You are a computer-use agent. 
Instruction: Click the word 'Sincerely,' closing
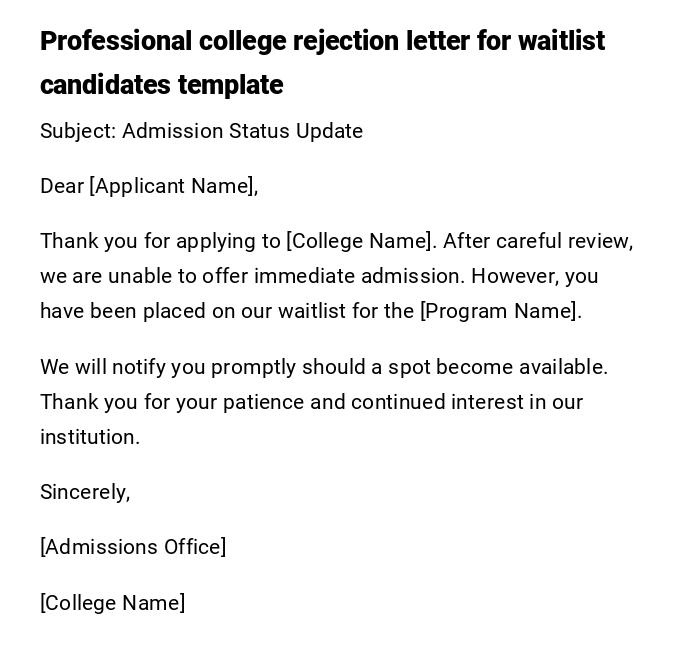click(85, 492)
